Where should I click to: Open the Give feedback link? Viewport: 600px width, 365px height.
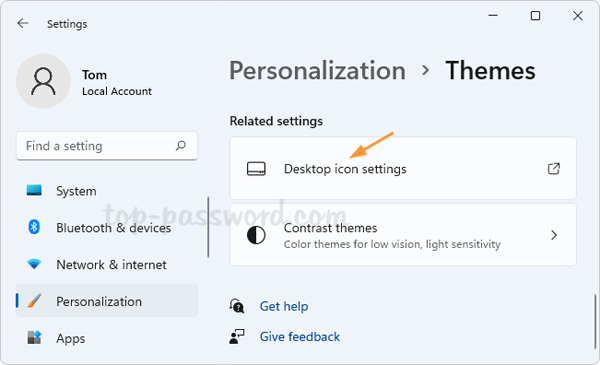coord(300,337)
